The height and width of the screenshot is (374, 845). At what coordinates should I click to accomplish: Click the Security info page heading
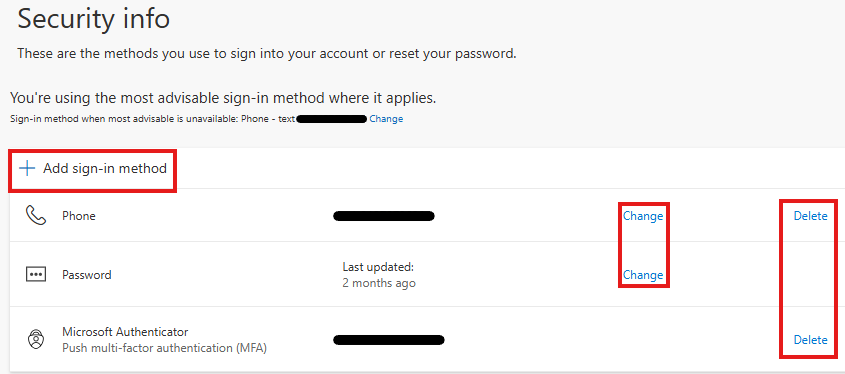click(94, 19)
